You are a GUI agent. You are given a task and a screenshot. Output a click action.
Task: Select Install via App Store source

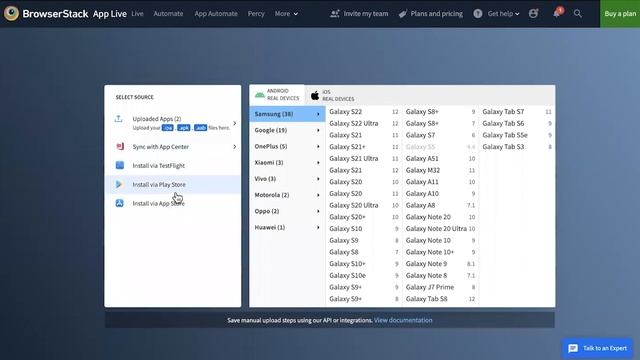[x=173, y=203]
